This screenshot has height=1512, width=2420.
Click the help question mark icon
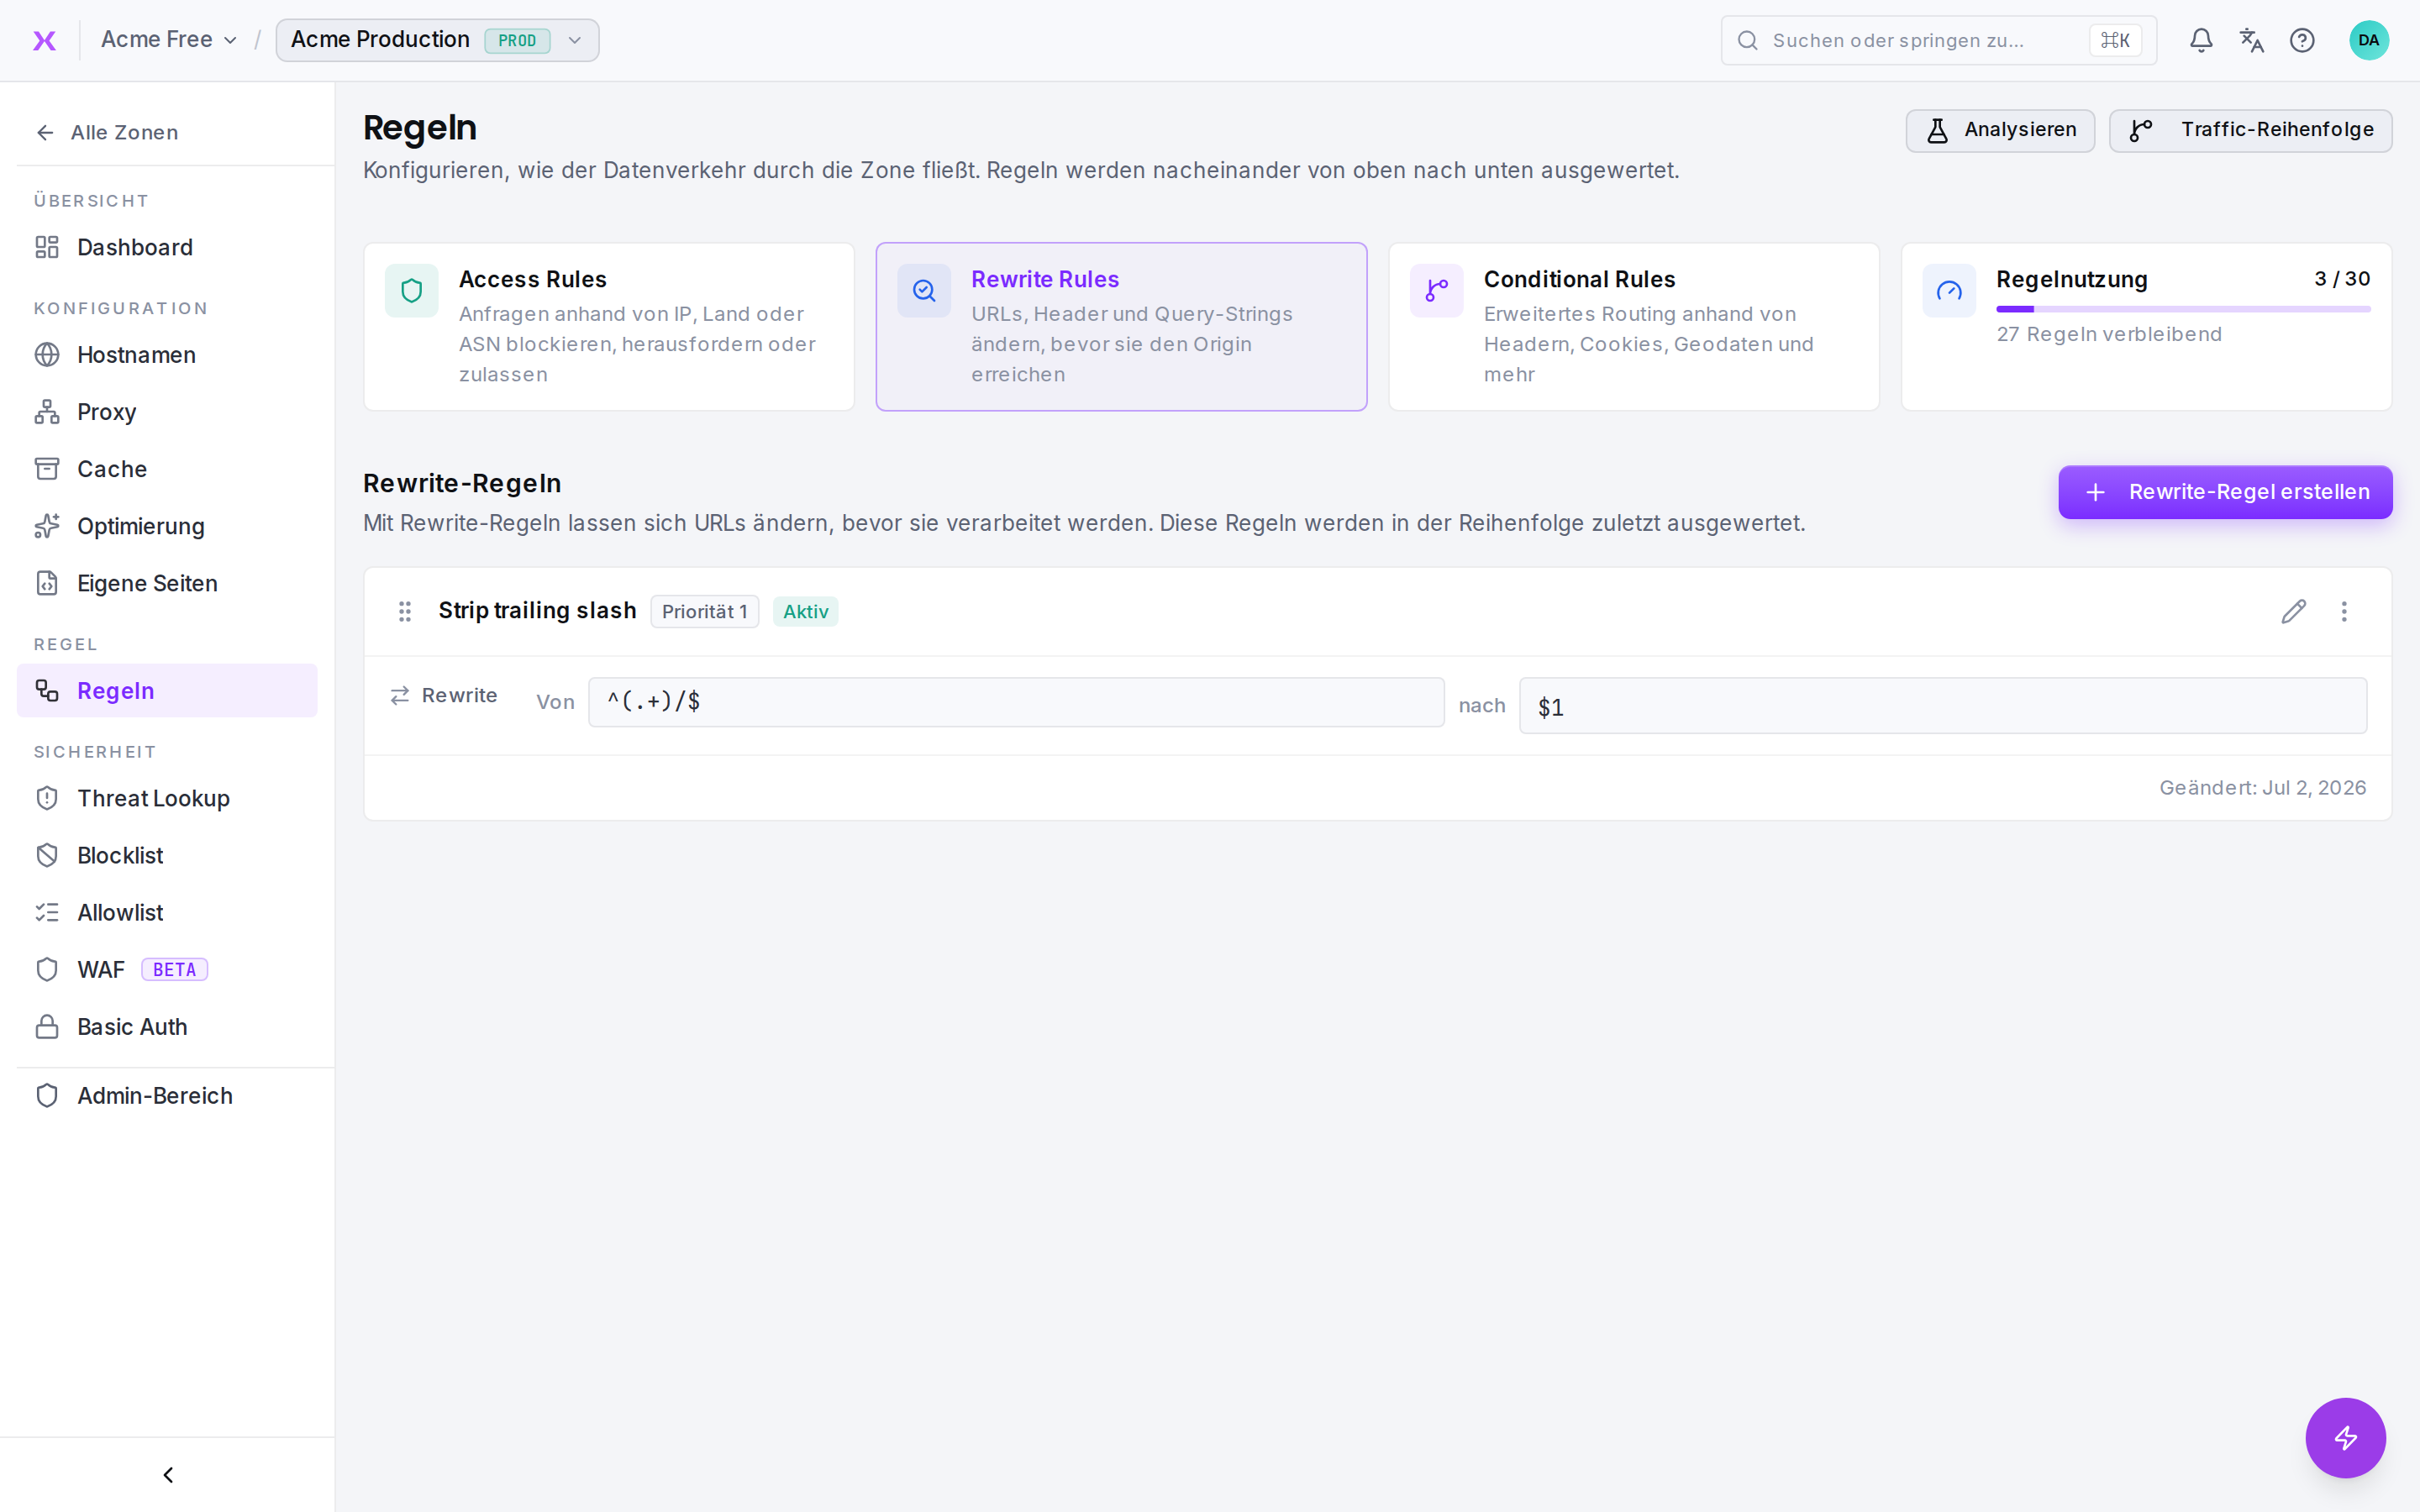[x=2302, y=40]
